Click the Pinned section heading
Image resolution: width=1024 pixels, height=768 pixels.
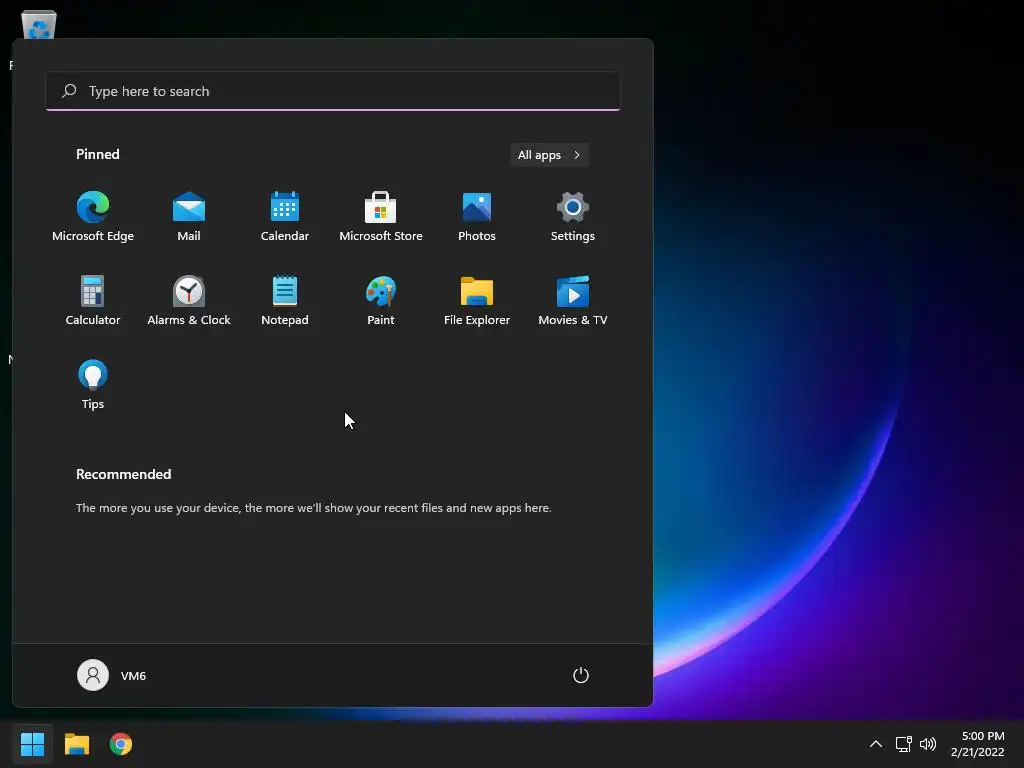(x=97, y=154)
